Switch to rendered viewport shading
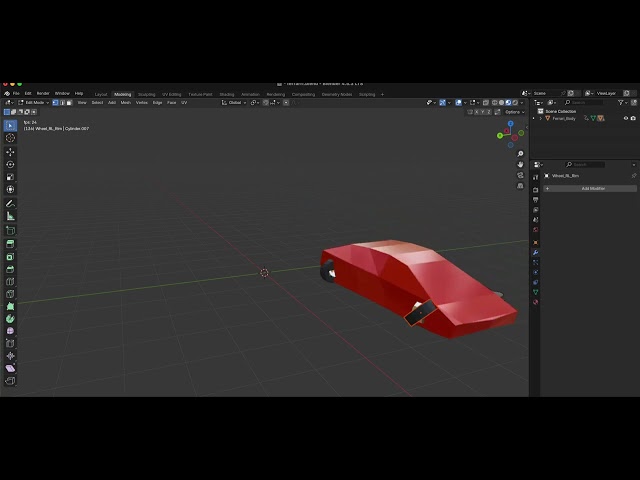Viewport: 640px width, 480px height. coord(515,103)
